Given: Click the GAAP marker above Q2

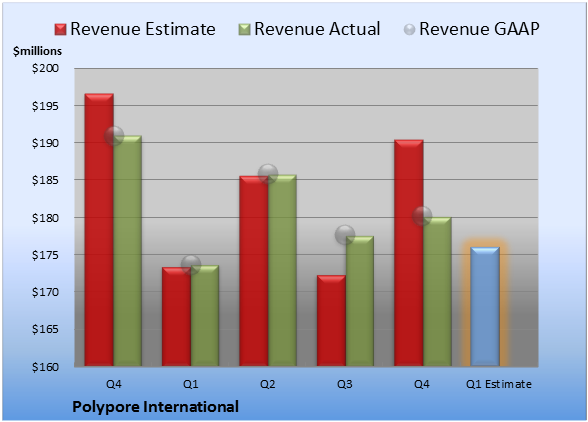Looking at the screenshot, I should pos(268,174).
